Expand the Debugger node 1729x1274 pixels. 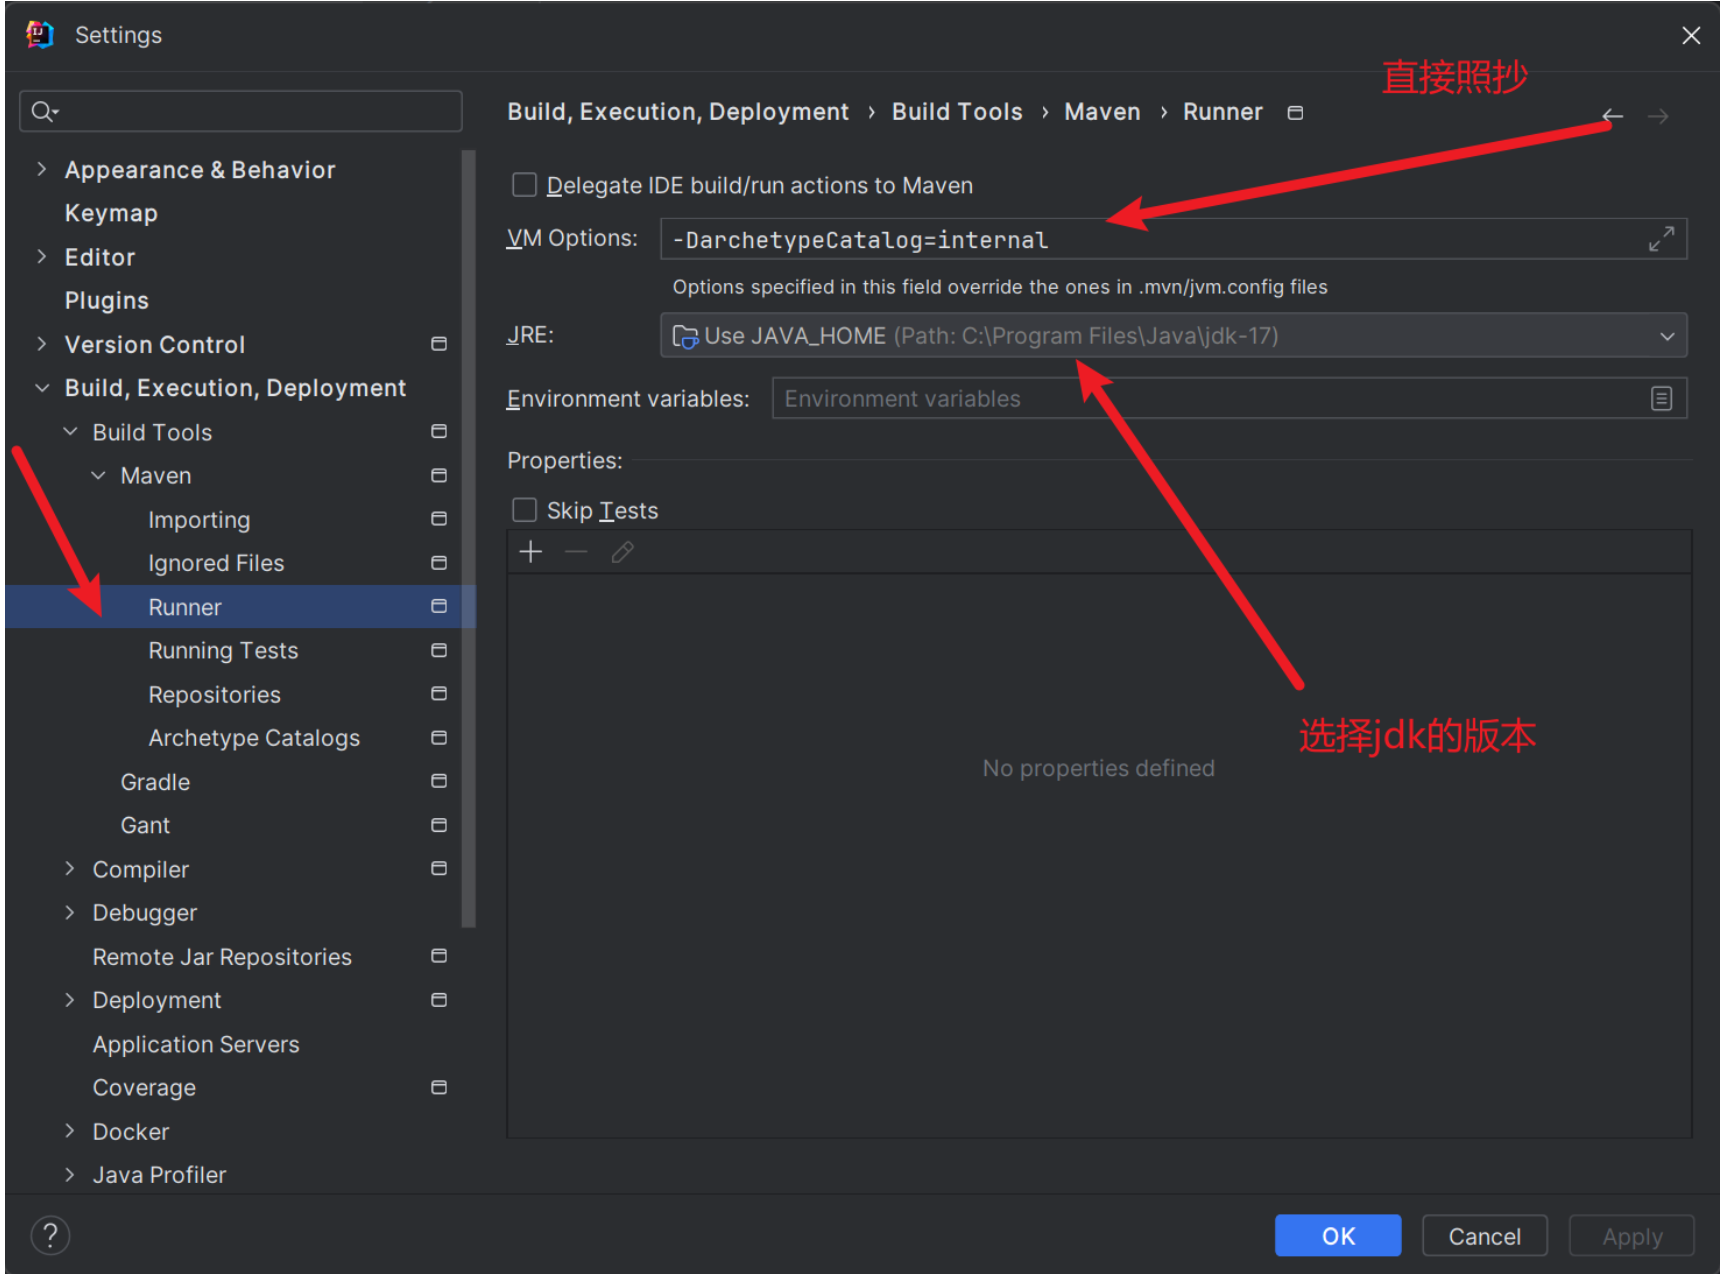tap(70, 912)
